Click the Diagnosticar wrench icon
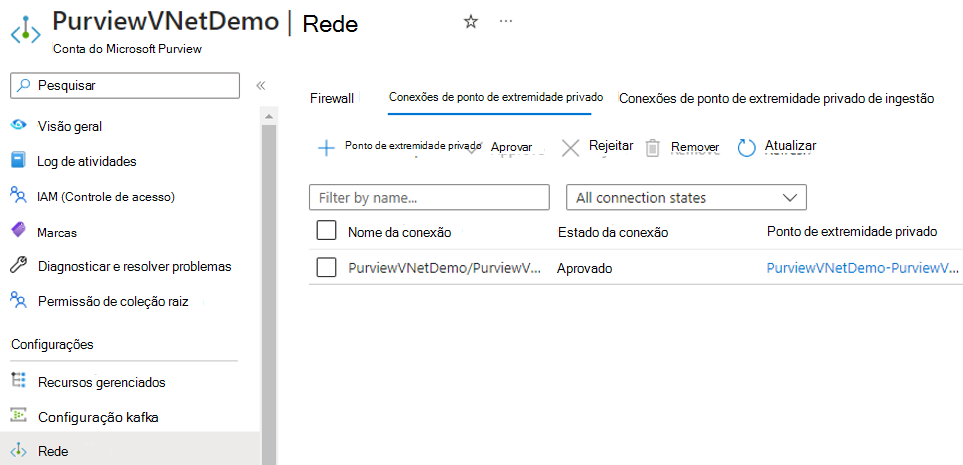The height and width of the screenshot is (465, 963). (18, 266)
